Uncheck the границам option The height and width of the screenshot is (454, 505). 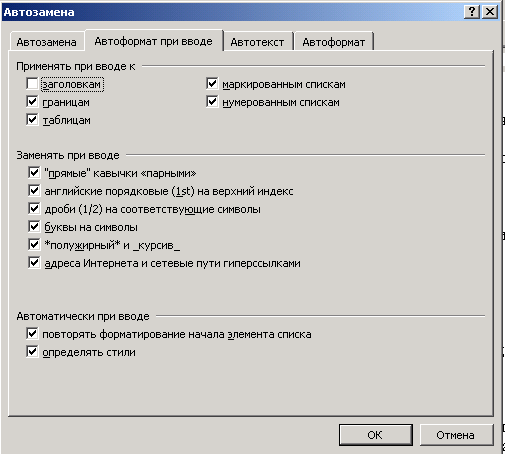point(32,102)
